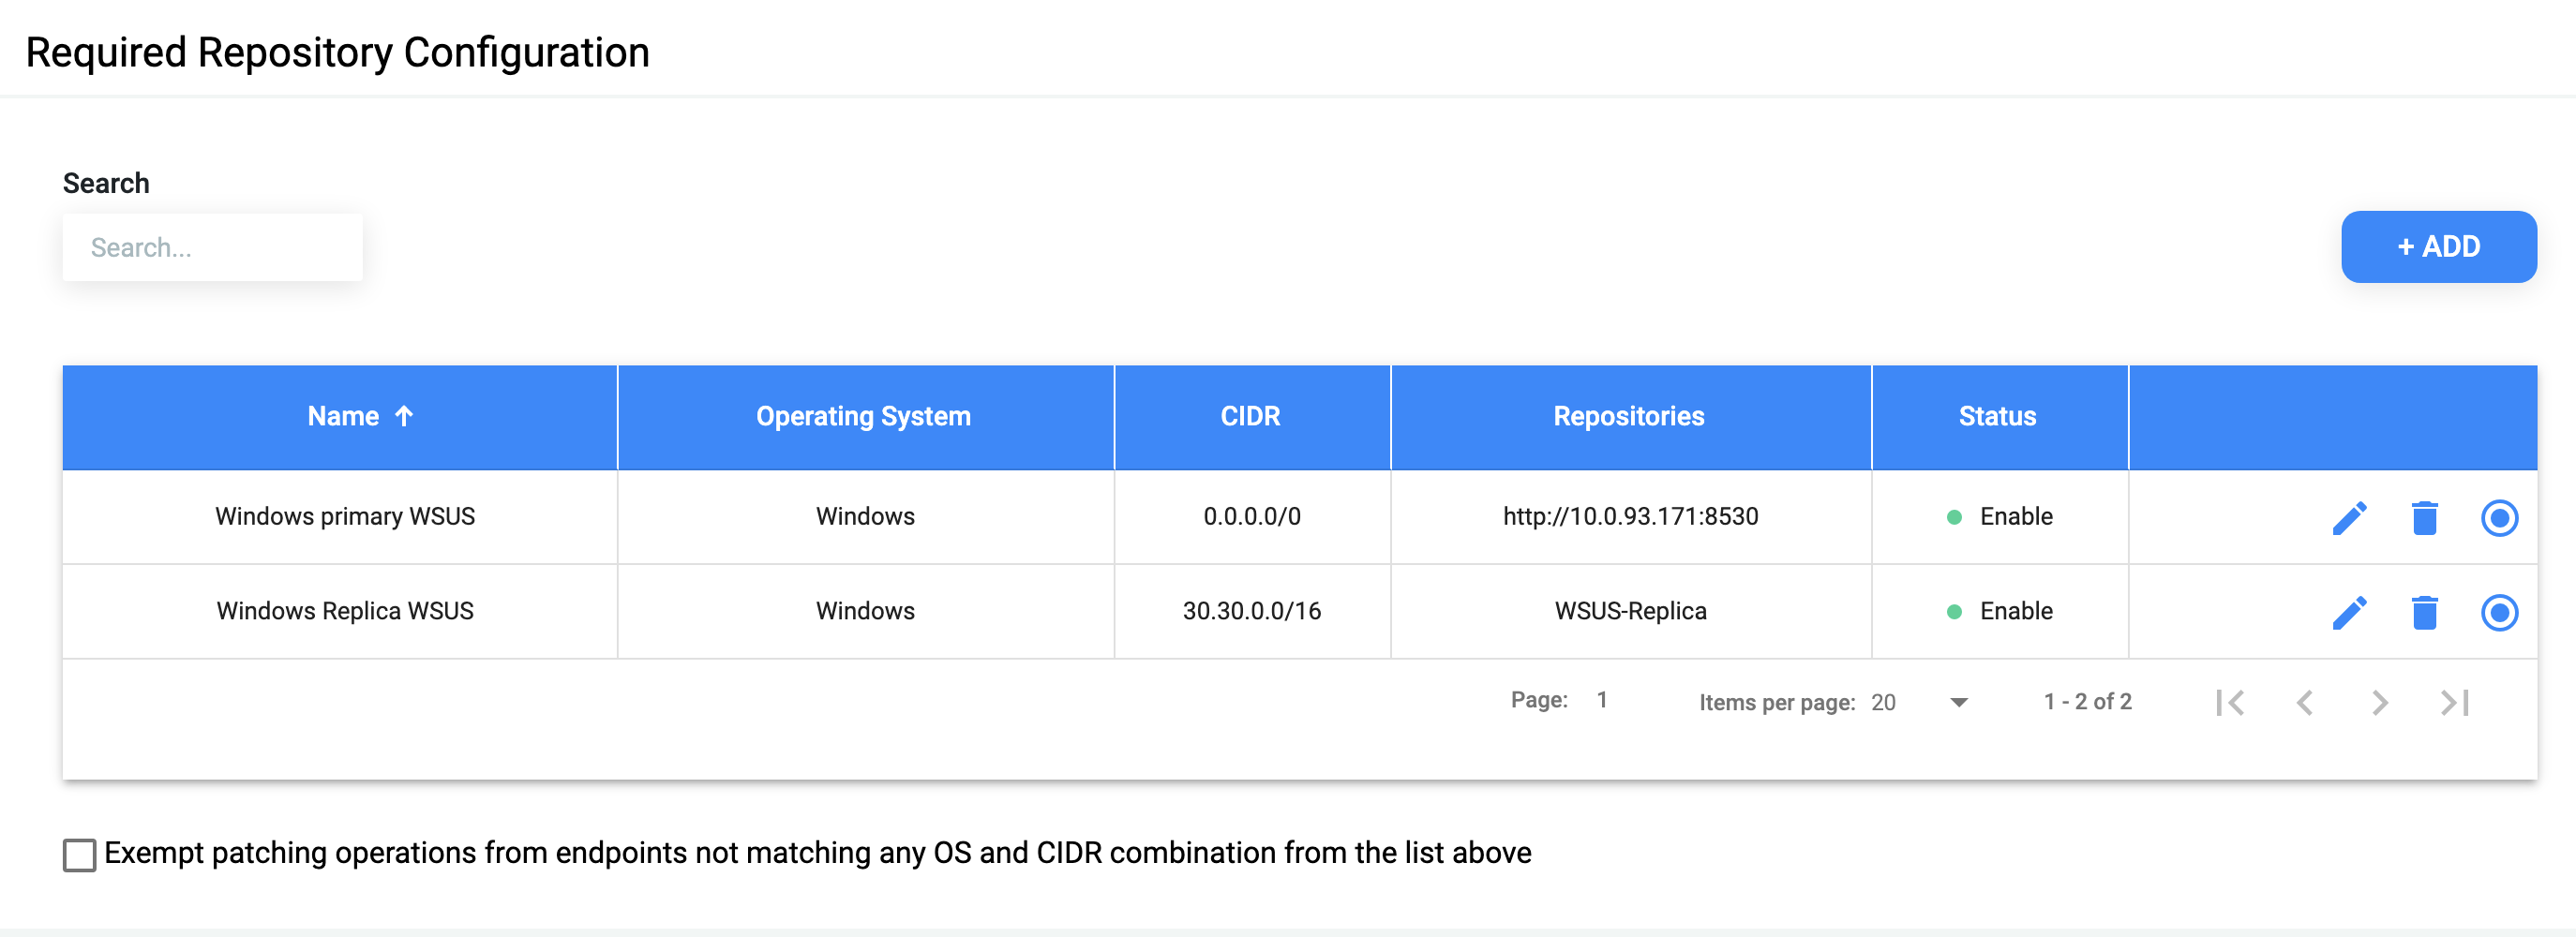2576x937 pixels.
Task: Go to the next page
Action: (2379, 702)
